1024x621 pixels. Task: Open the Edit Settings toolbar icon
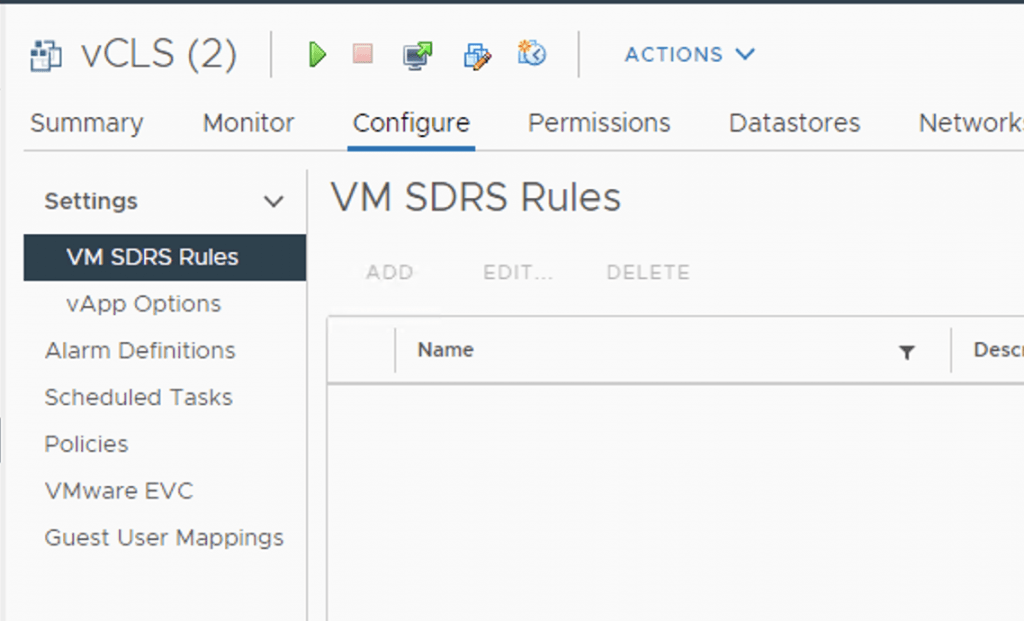(477, 55)
